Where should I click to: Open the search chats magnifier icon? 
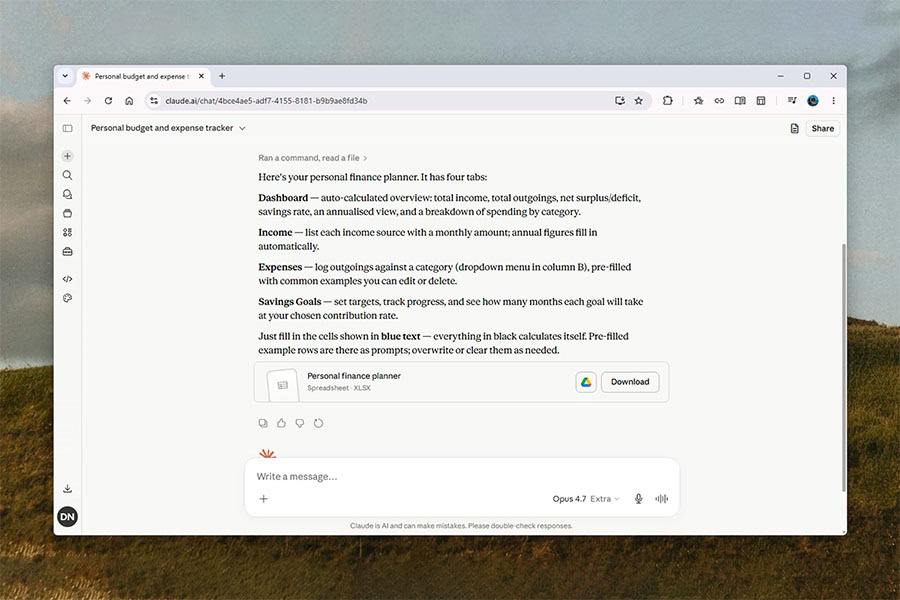pos(67,175)
